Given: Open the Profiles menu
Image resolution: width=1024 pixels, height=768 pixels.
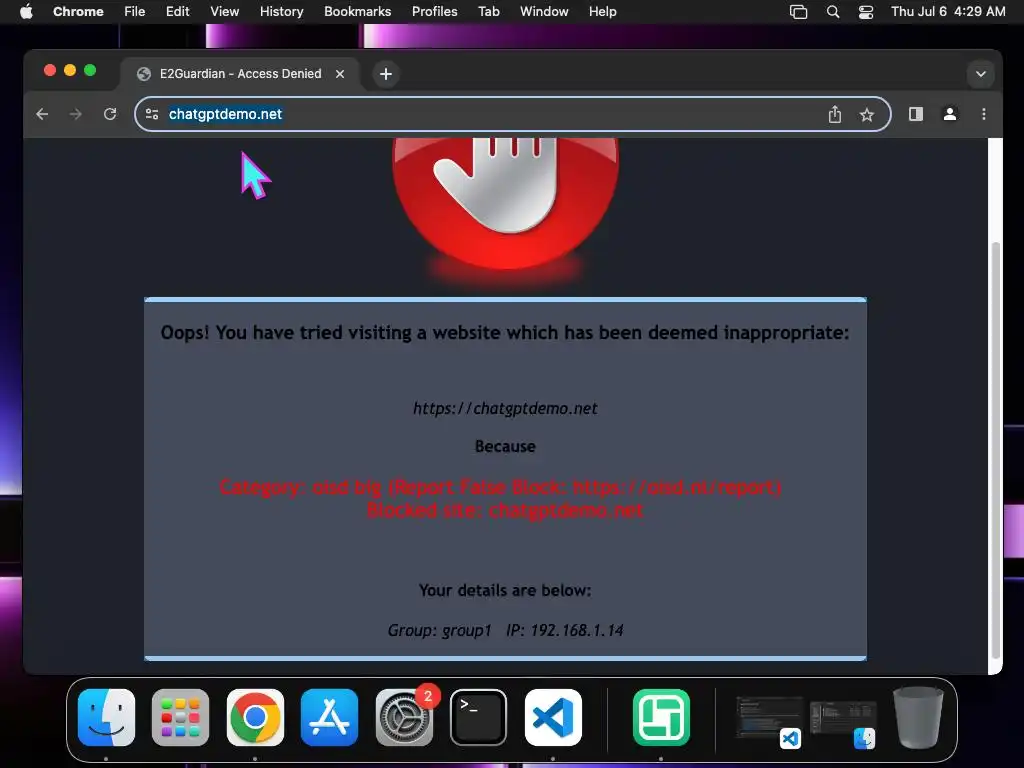Looking at the screenshot, I should tap(434, 11).
